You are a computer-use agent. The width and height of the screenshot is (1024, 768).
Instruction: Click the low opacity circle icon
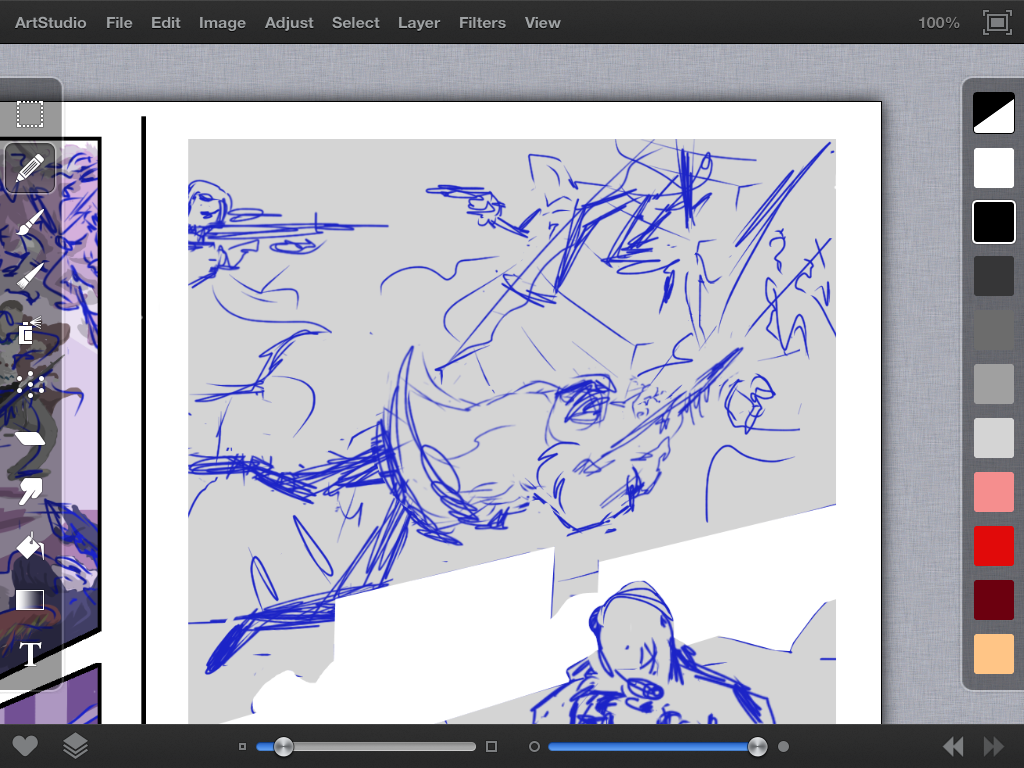pyautogui.click(x=534, y=746)
